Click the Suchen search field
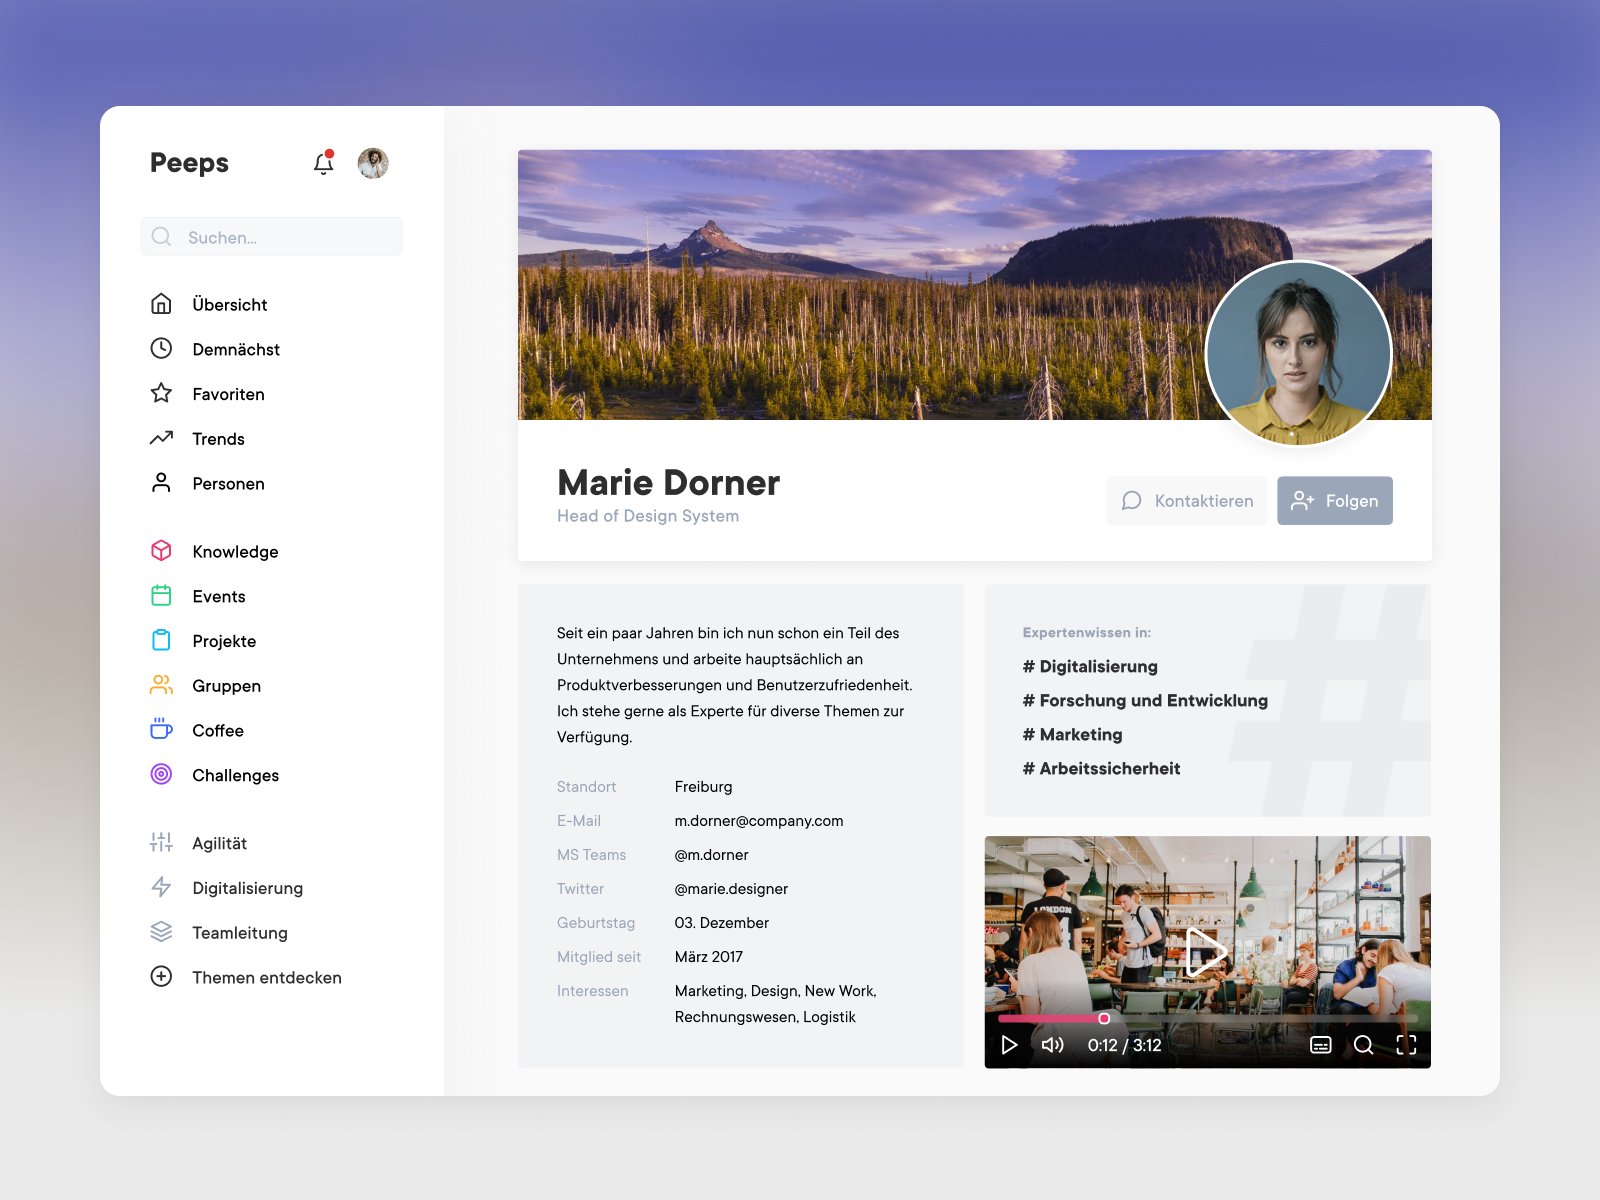The image size is (1600, 1200). click(x=272, y=237)
